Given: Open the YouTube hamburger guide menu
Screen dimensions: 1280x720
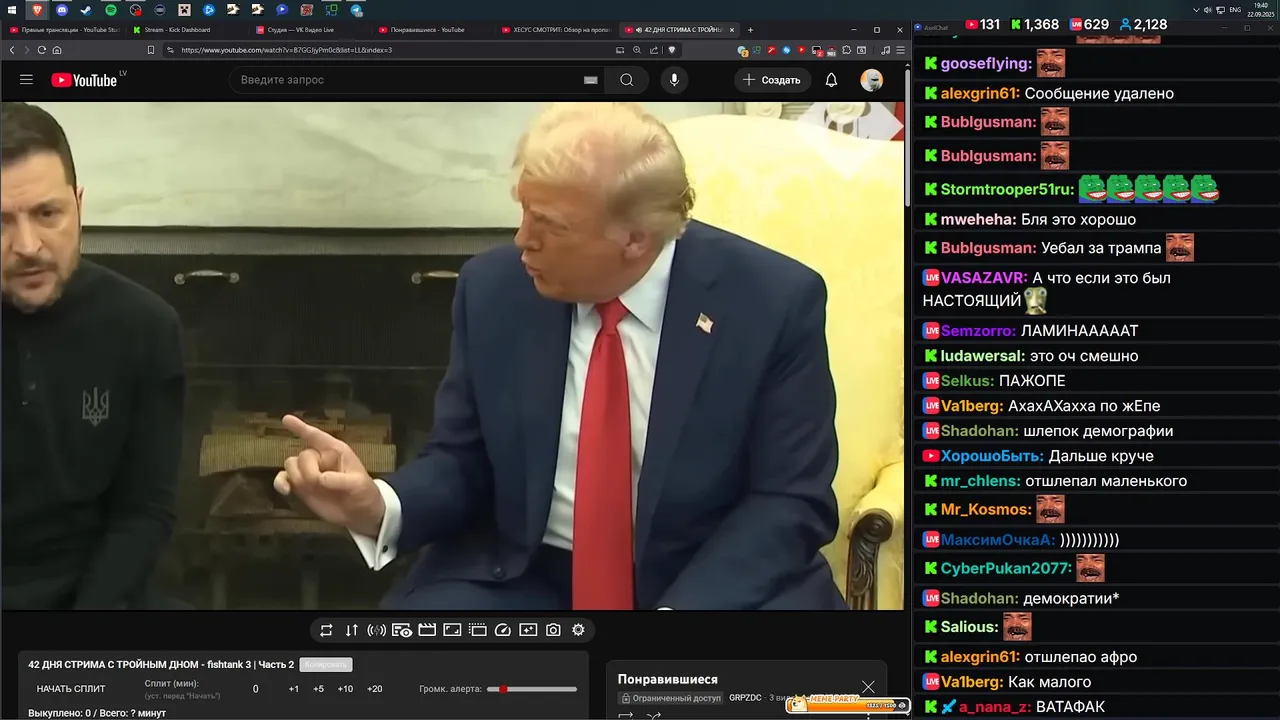Looking at the screenshot, I should coord(26,80).
